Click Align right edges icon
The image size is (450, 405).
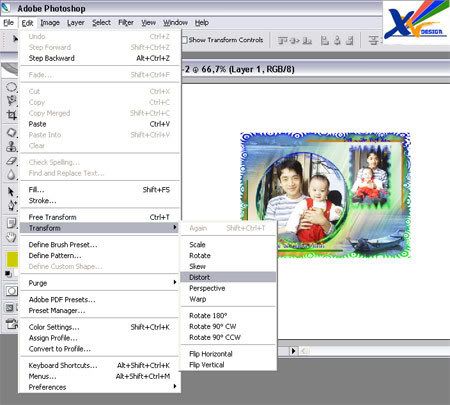click(349, 40)
